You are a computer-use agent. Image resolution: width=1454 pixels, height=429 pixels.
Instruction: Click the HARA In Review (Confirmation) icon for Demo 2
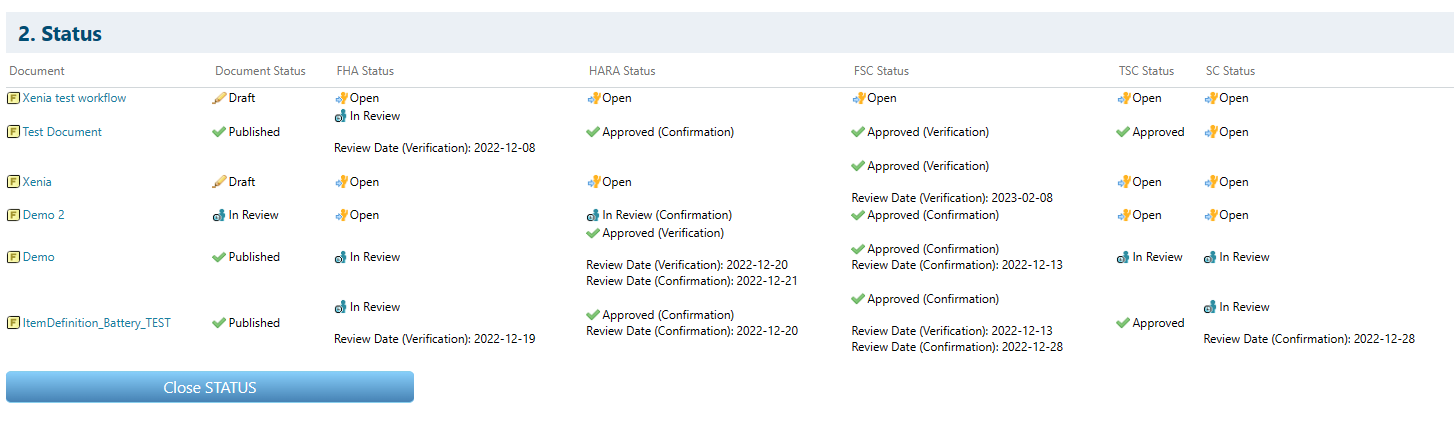(593, 215)
